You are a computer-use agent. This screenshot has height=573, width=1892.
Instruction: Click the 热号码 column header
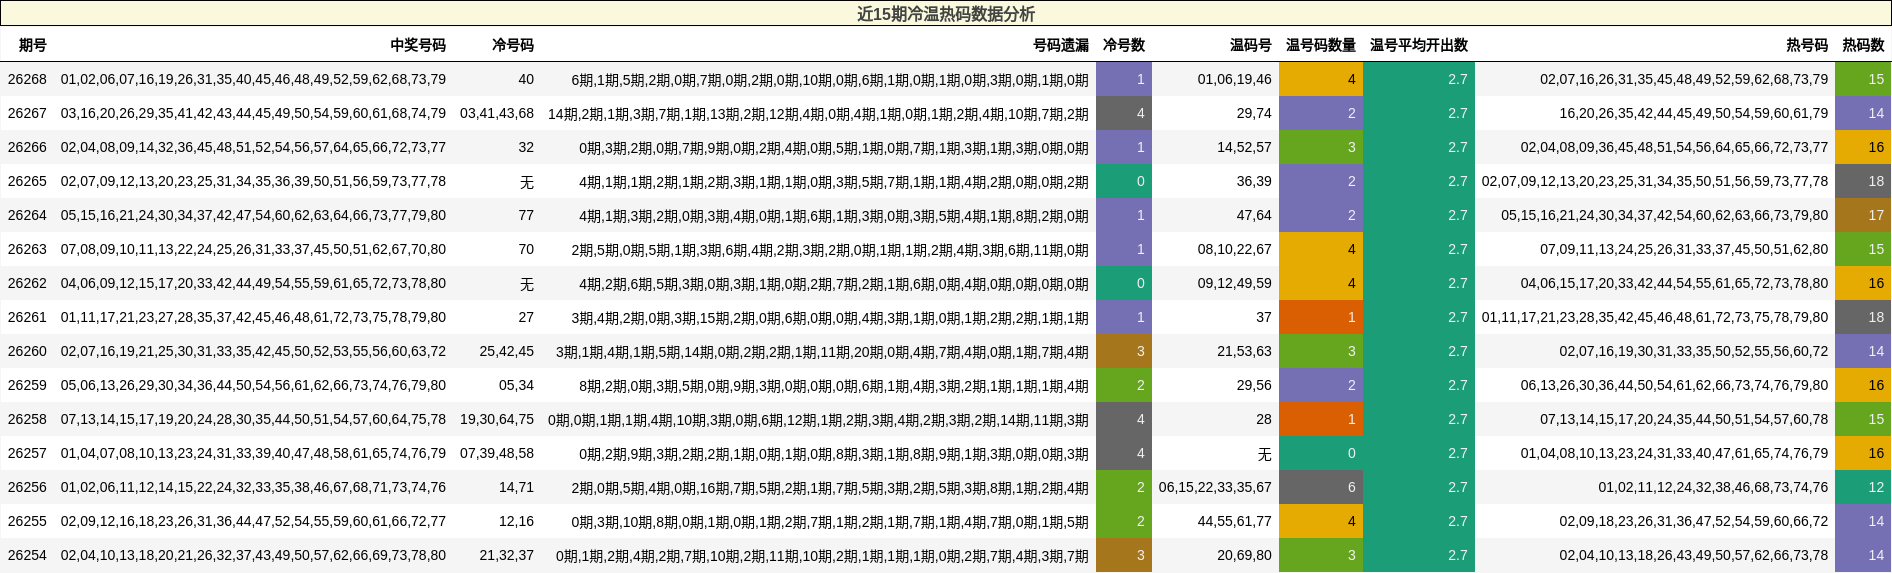[x=1807, y=45]
